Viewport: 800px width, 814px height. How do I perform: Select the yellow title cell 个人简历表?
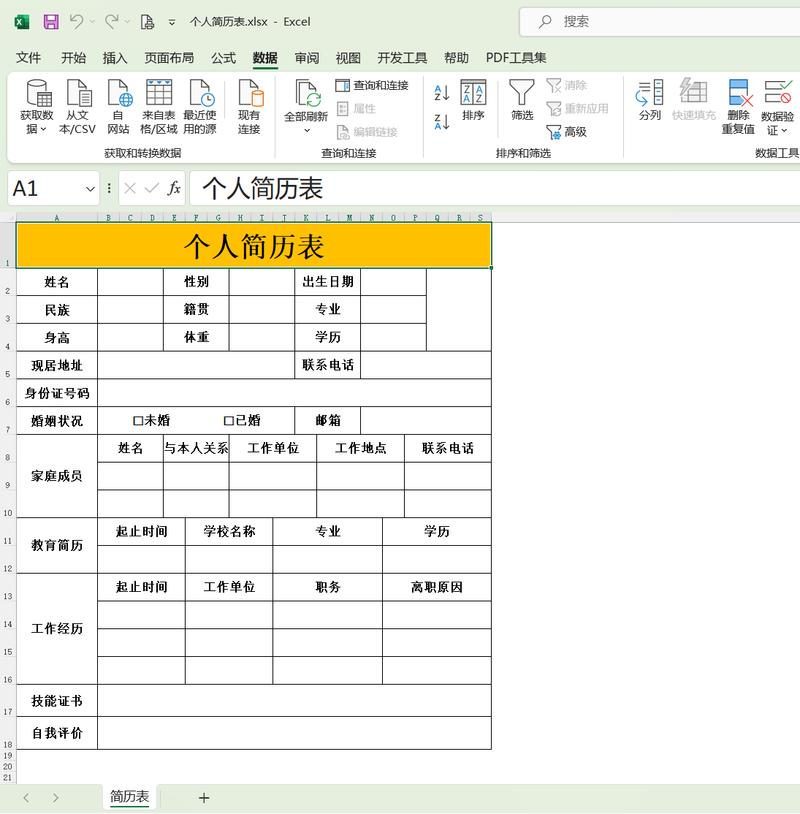click(254, 246)
